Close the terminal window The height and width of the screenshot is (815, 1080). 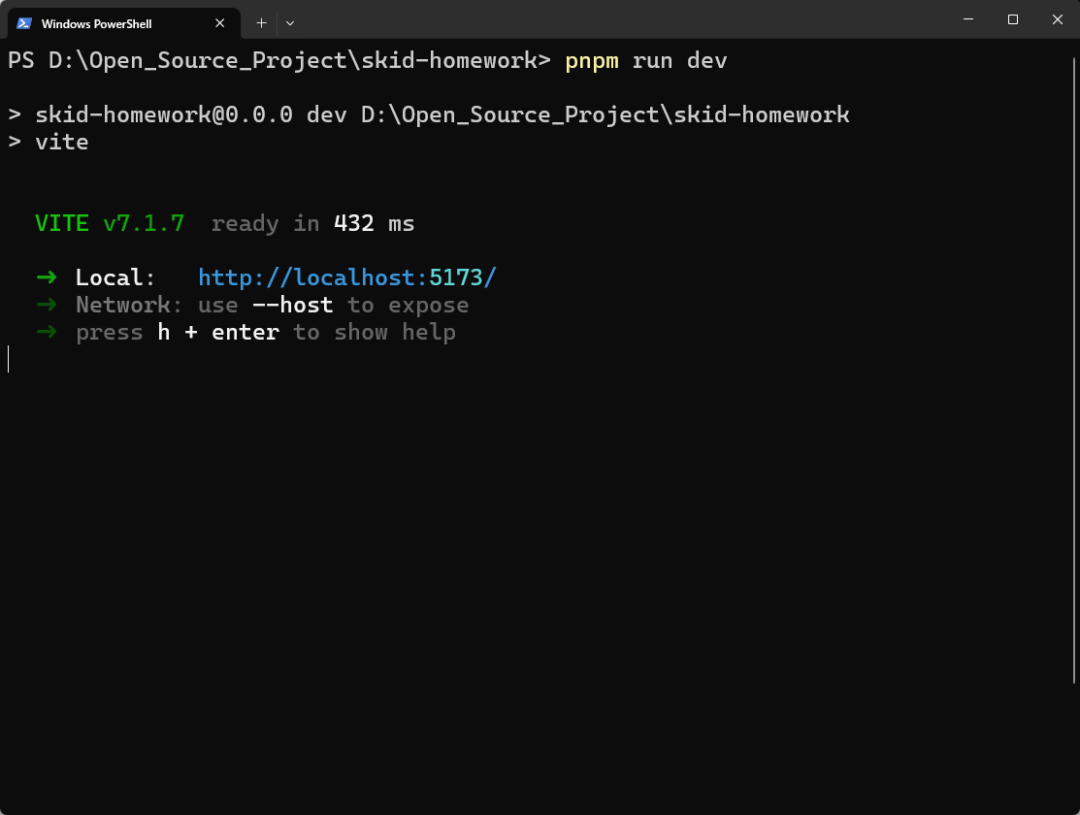pos(1057,19)
